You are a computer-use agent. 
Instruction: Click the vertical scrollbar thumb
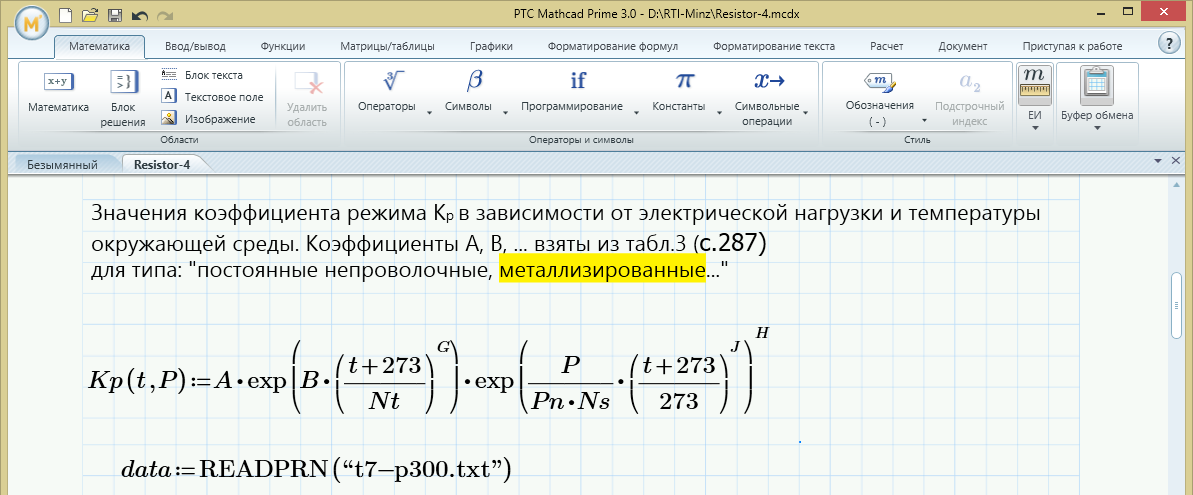1176,304
